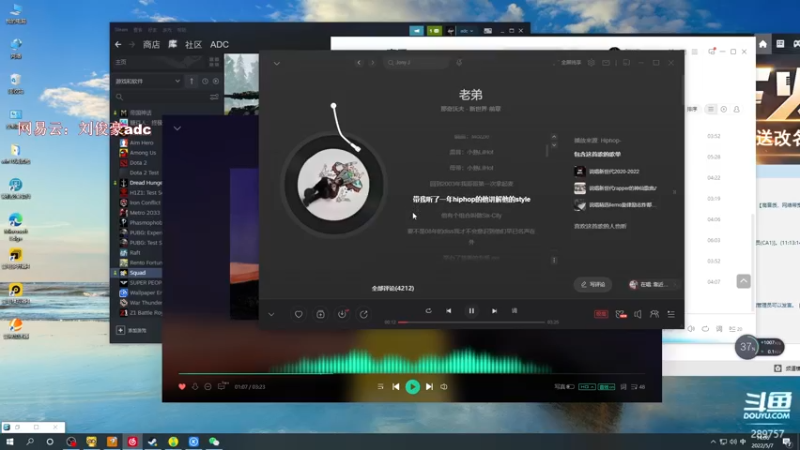Open the listen-together icon in NetEase player
This screenshot has height=450, width=800.
[x=654, y=314]
